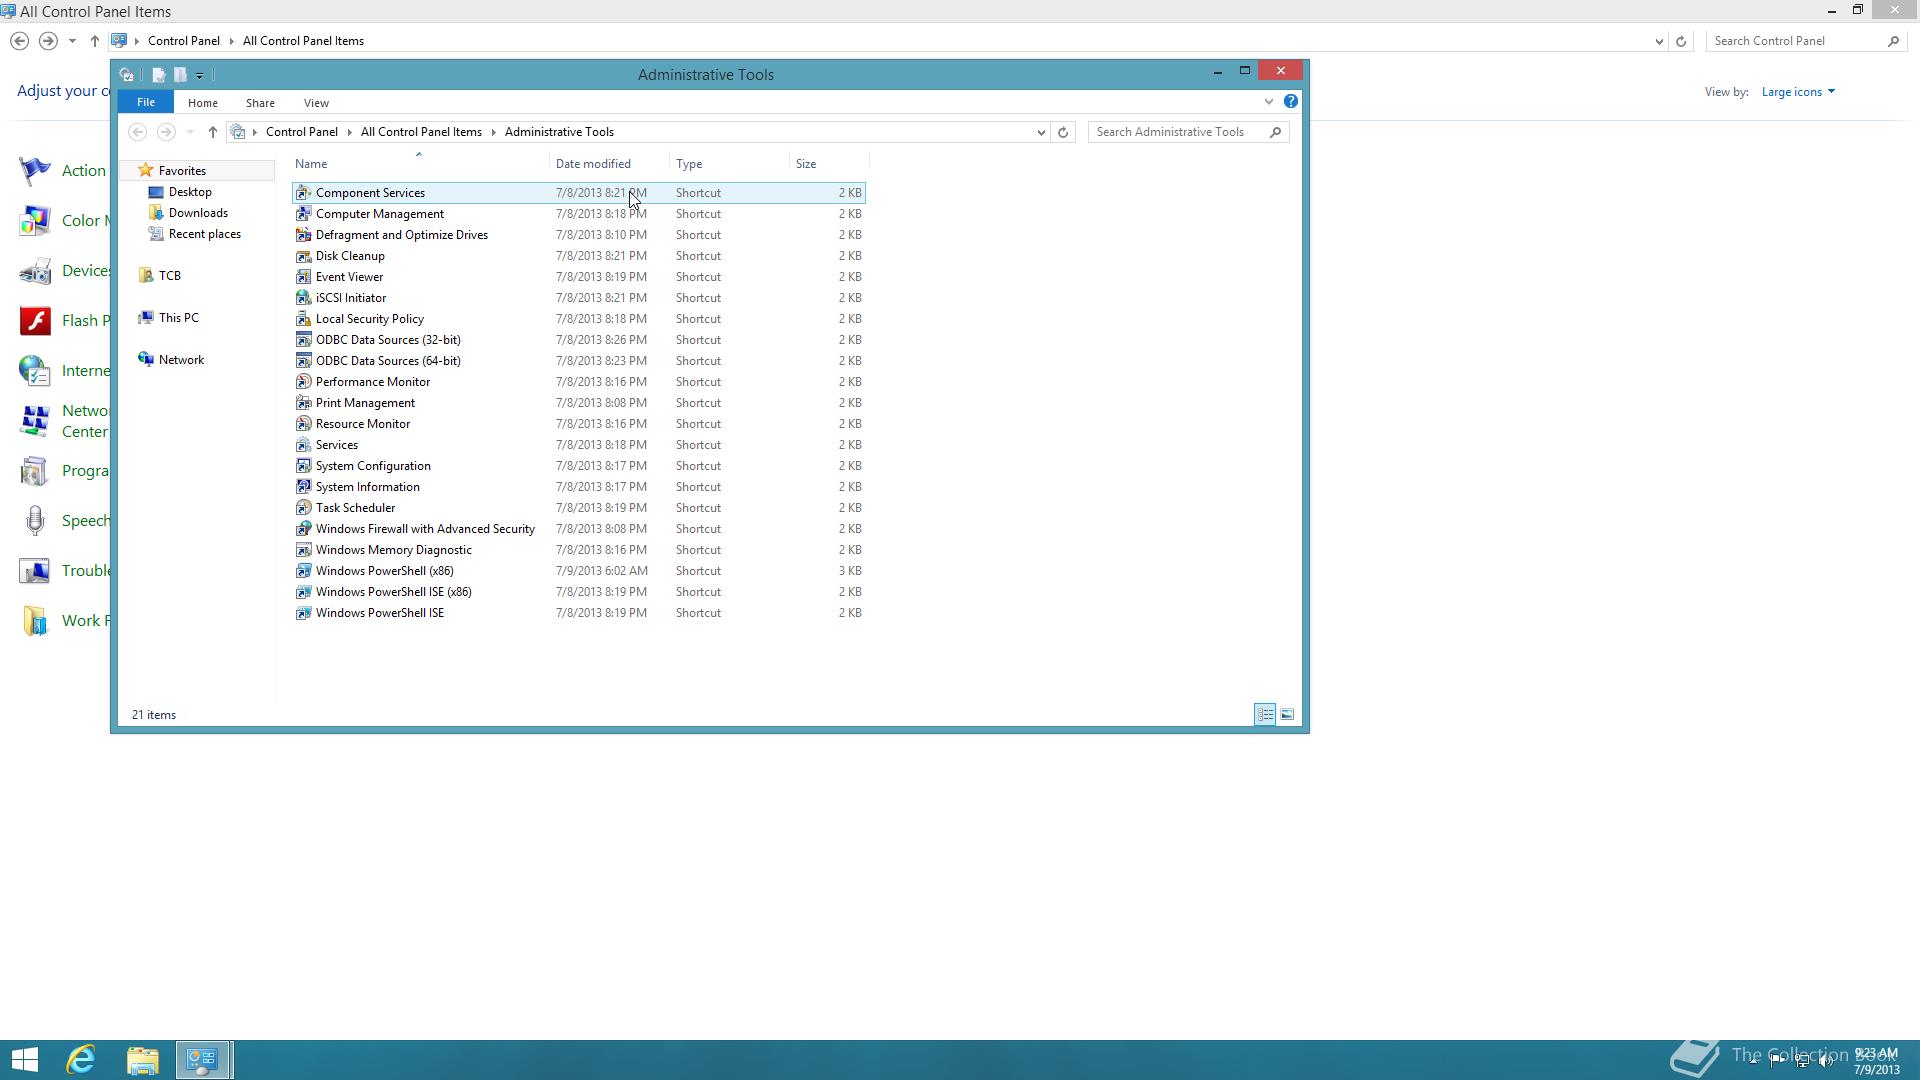
Task: Sort by the Type column header
Action: click(x=728, y=164)
